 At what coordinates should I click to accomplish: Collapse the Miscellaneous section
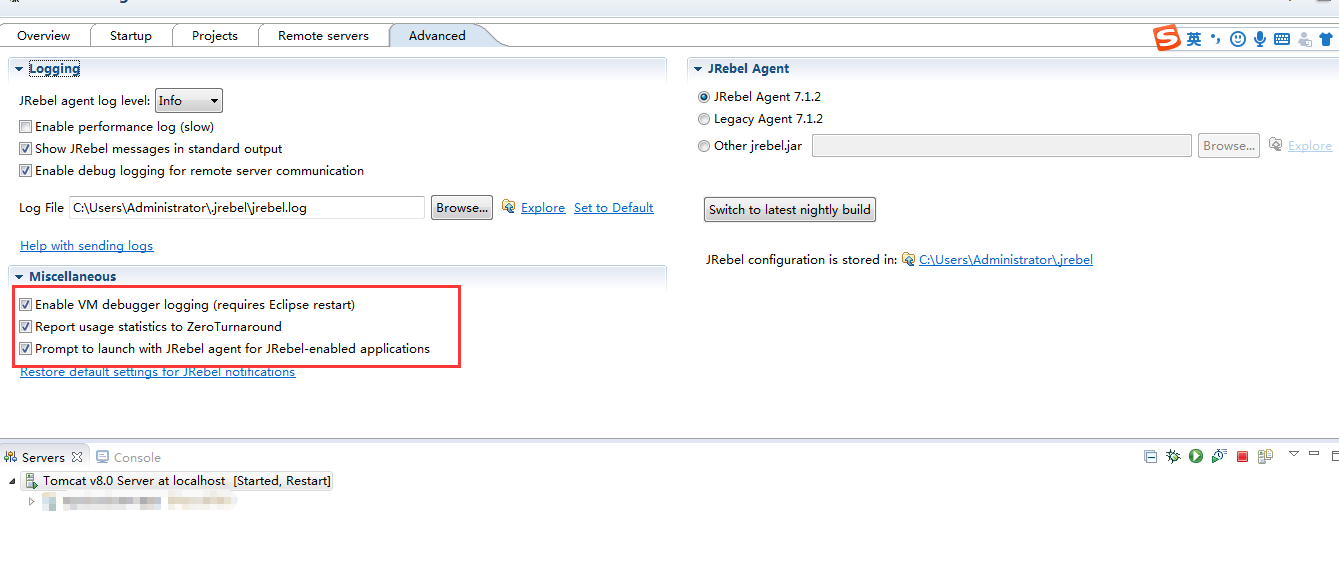(x=19, y=277)
